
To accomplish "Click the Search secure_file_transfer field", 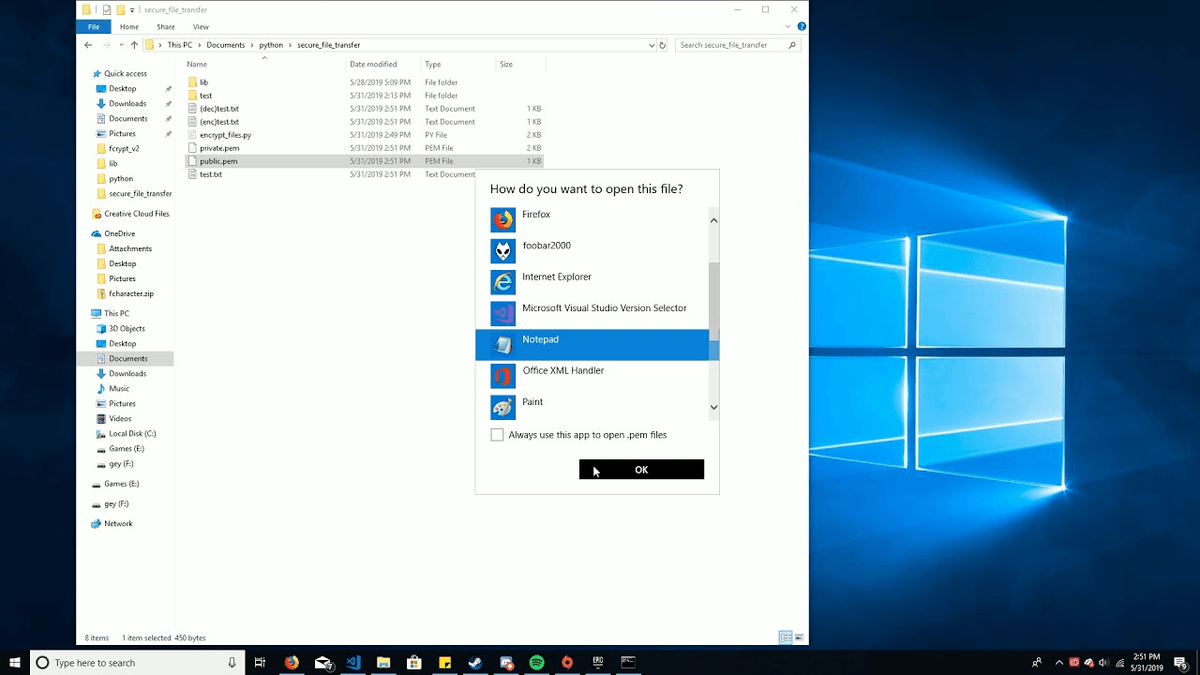I will click(732, 45).
